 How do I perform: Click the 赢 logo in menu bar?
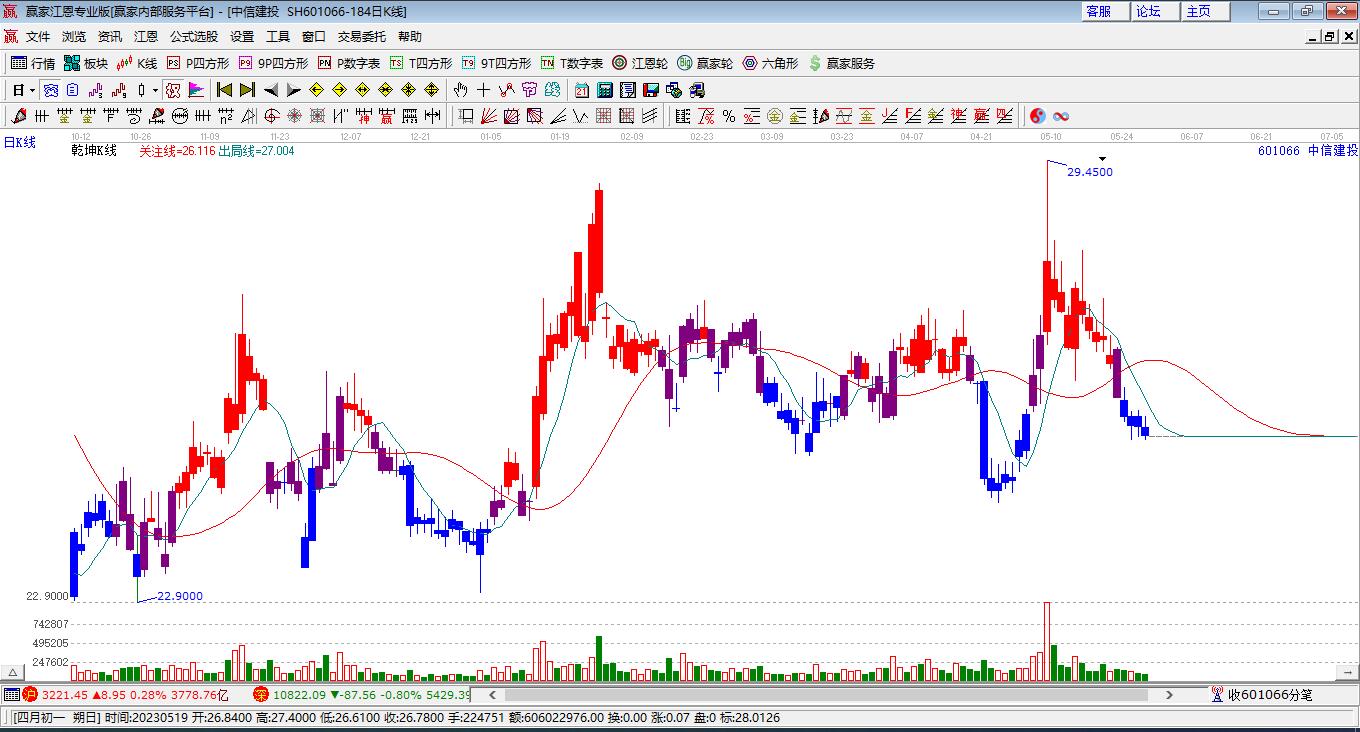point(11,37)
